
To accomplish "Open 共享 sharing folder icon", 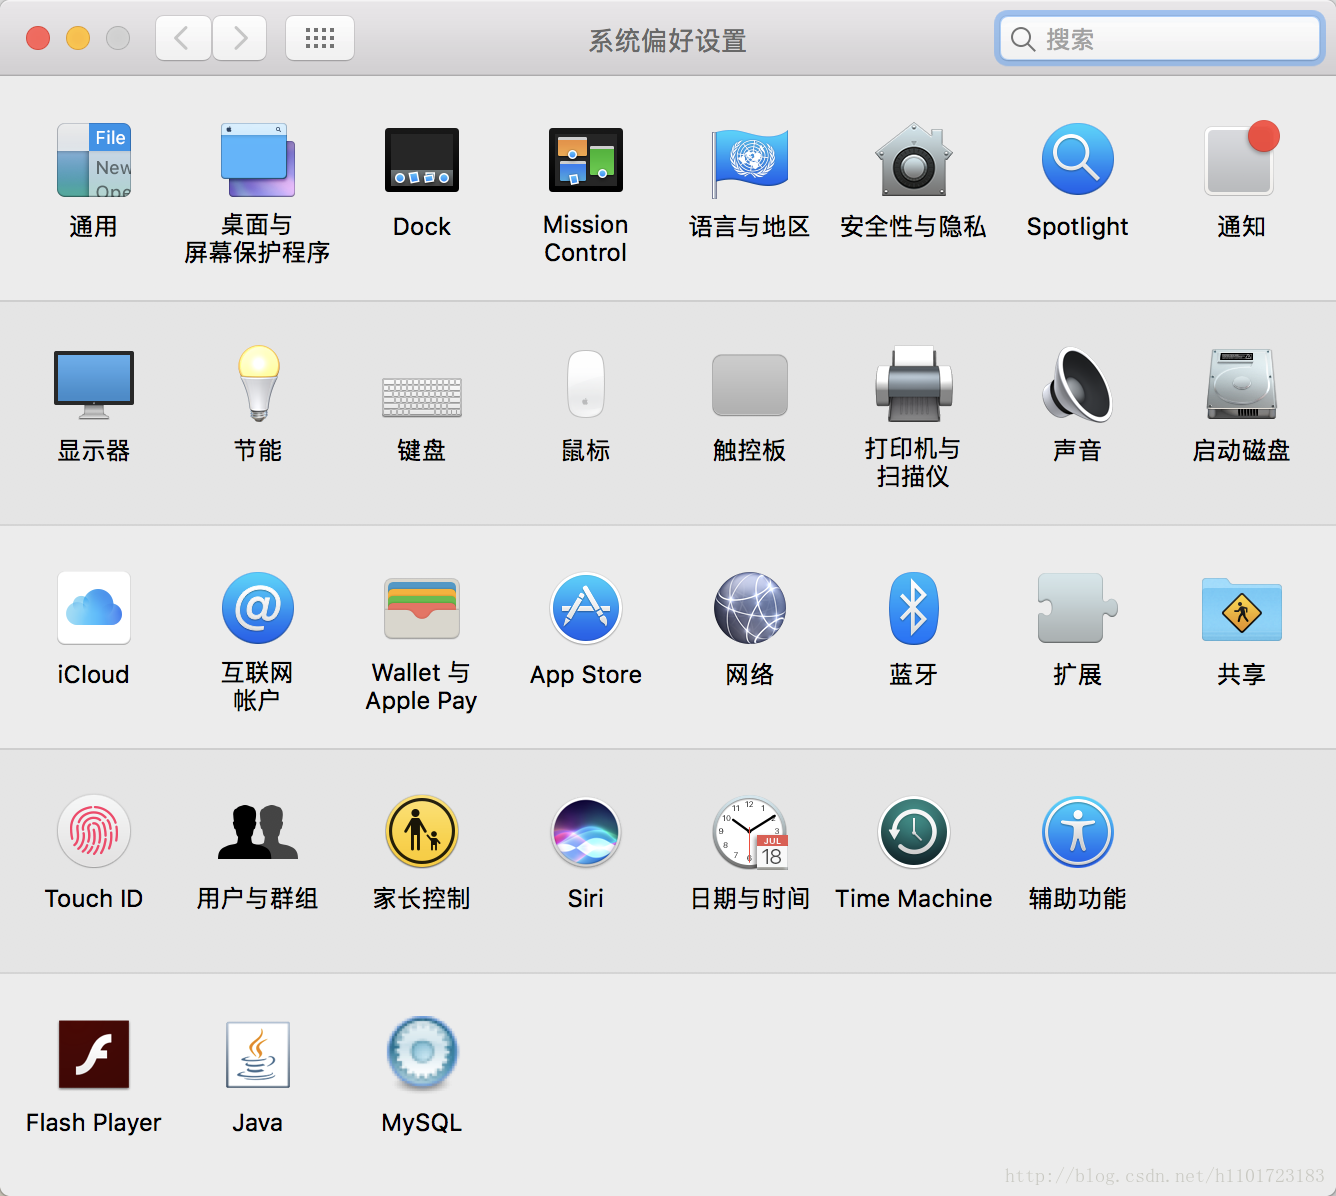I will point(1242,609).
